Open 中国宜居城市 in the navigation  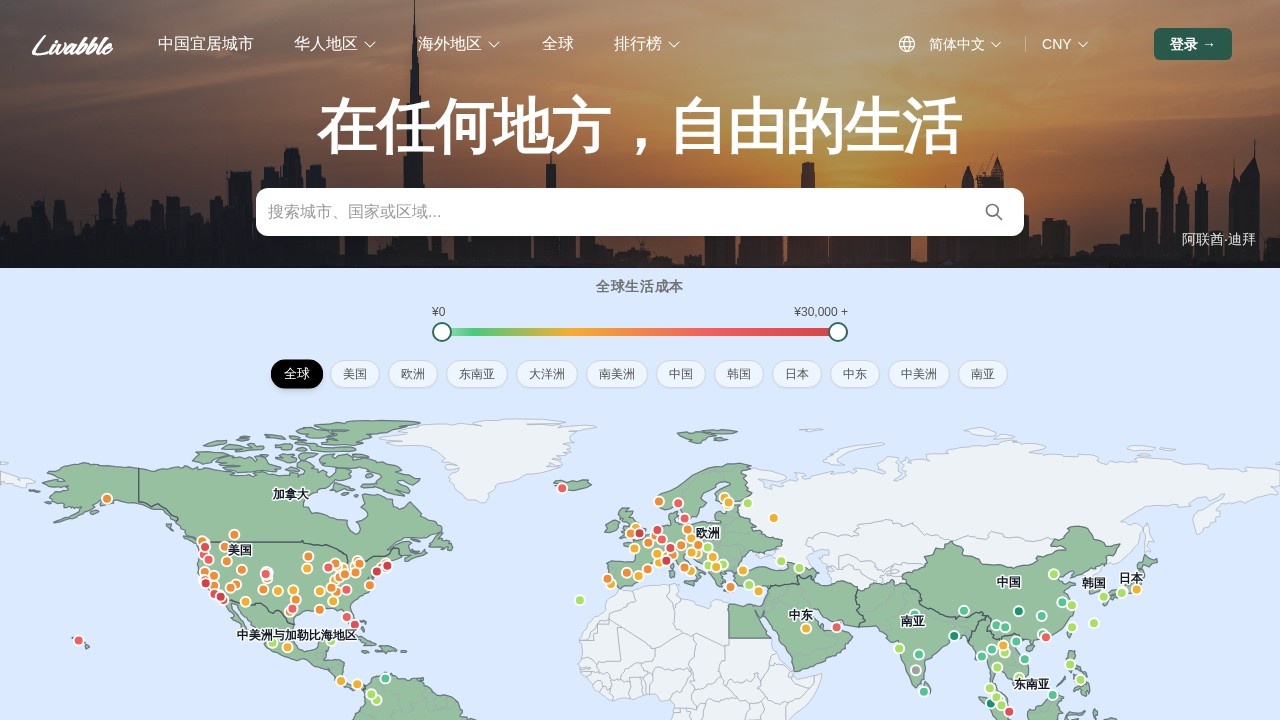(x=206, y=44)
